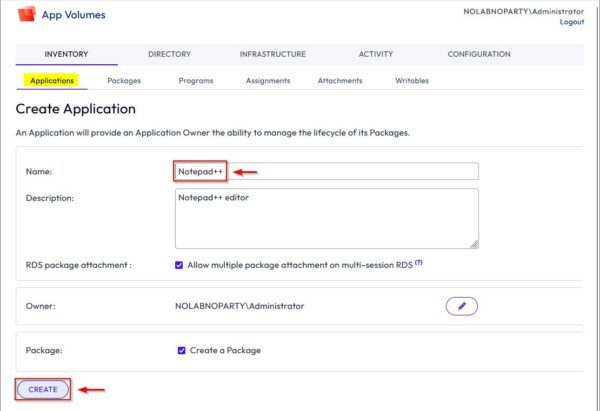Click the Logout link
Screen dimensions: 600x411
(572, 22)
